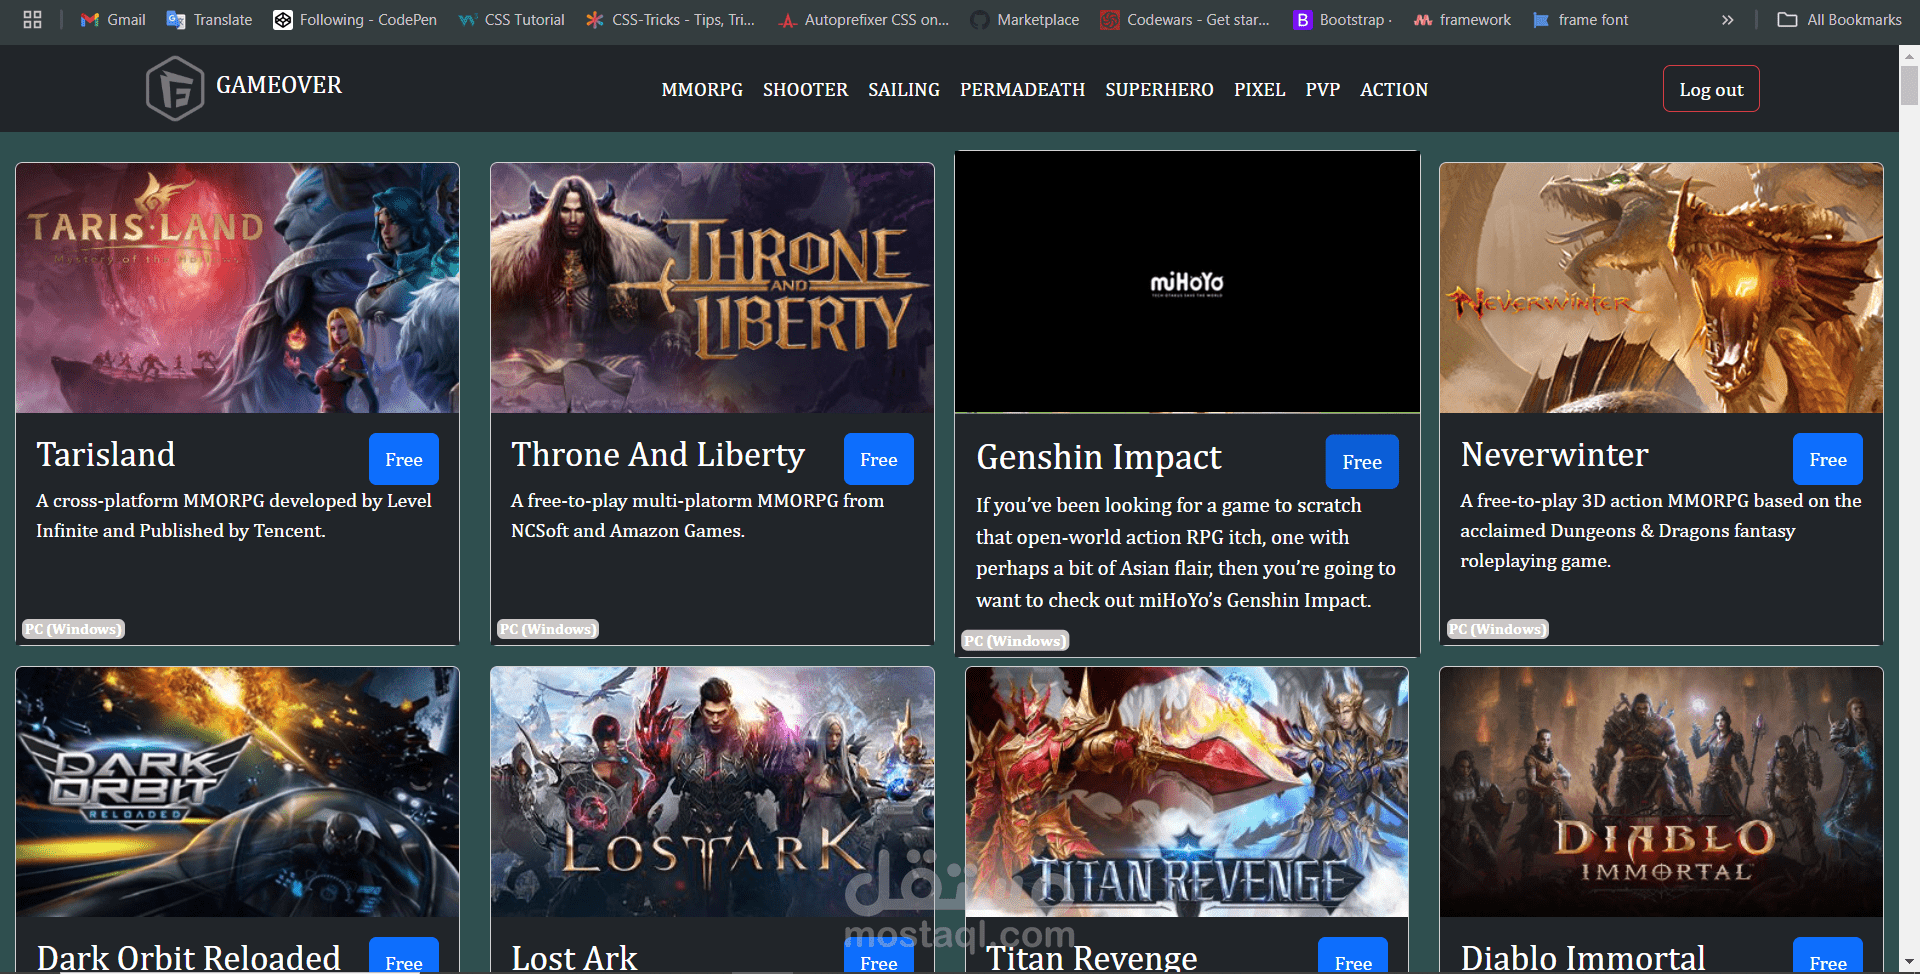Select the ACTION category
The height and width of the screenshot is (974, 1920).
pyautogui.click(x=1393, y=90)
